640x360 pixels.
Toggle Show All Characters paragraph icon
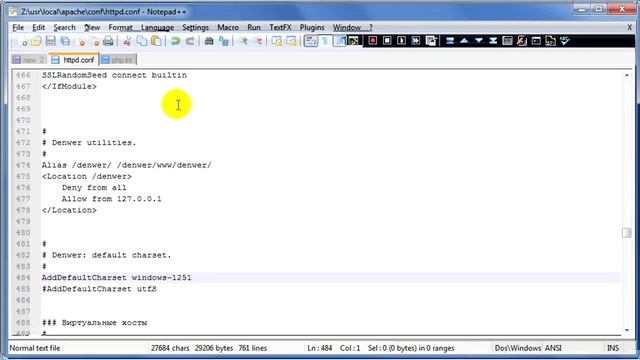tap(325, 41)
